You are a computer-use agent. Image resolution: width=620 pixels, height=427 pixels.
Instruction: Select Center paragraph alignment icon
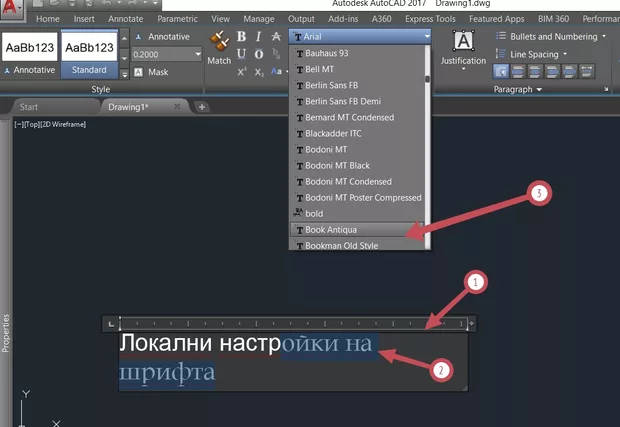[x=535, y=72]
